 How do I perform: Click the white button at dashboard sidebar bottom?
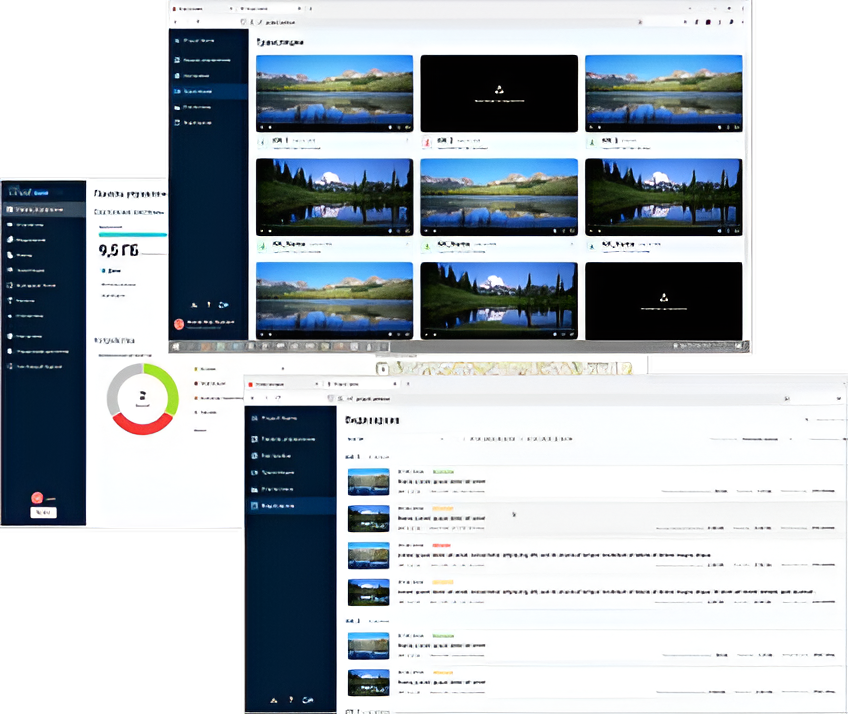click(x=43, y=512)
